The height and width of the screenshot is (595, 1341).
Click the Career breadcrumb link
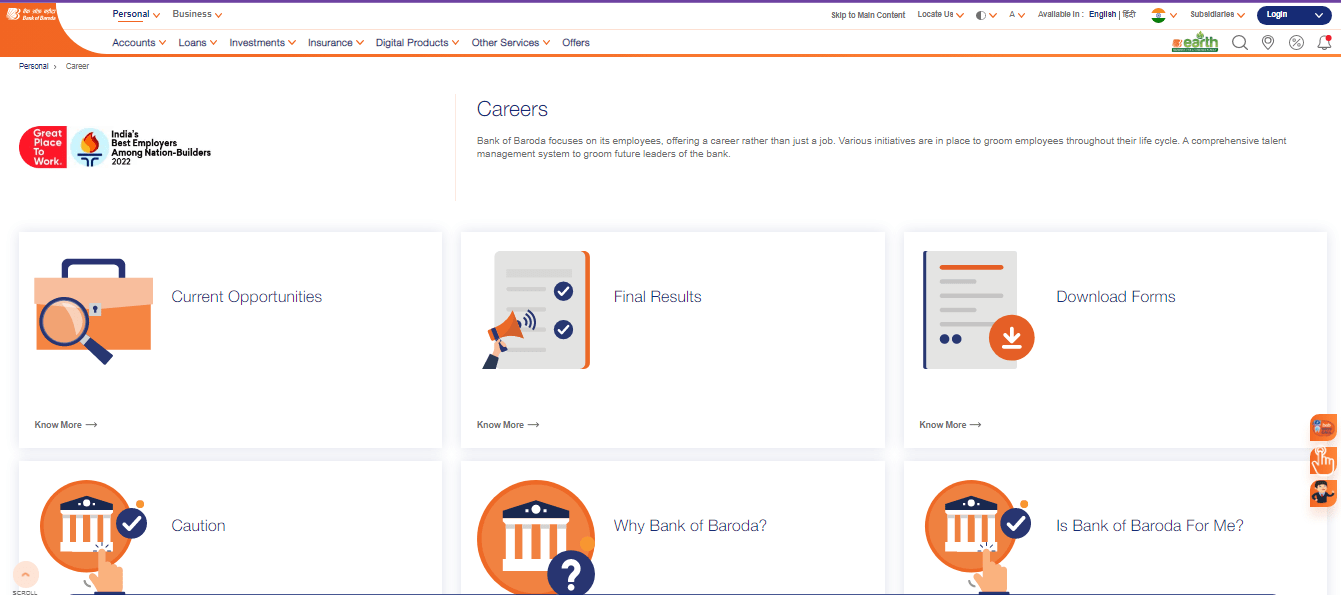coord(77,65)
